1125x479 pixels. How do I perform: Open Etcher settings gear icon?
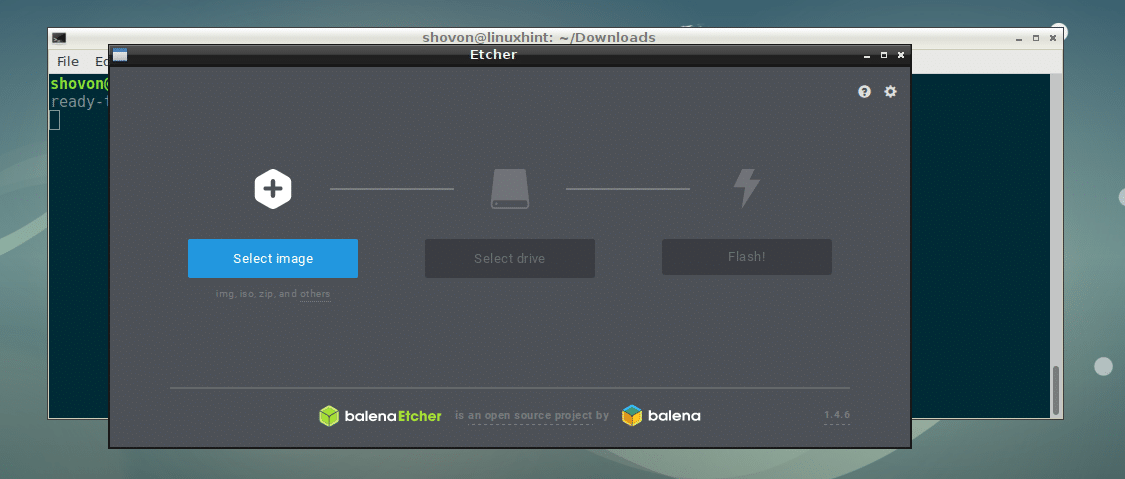pyautogui.click(x=890, y=92)
